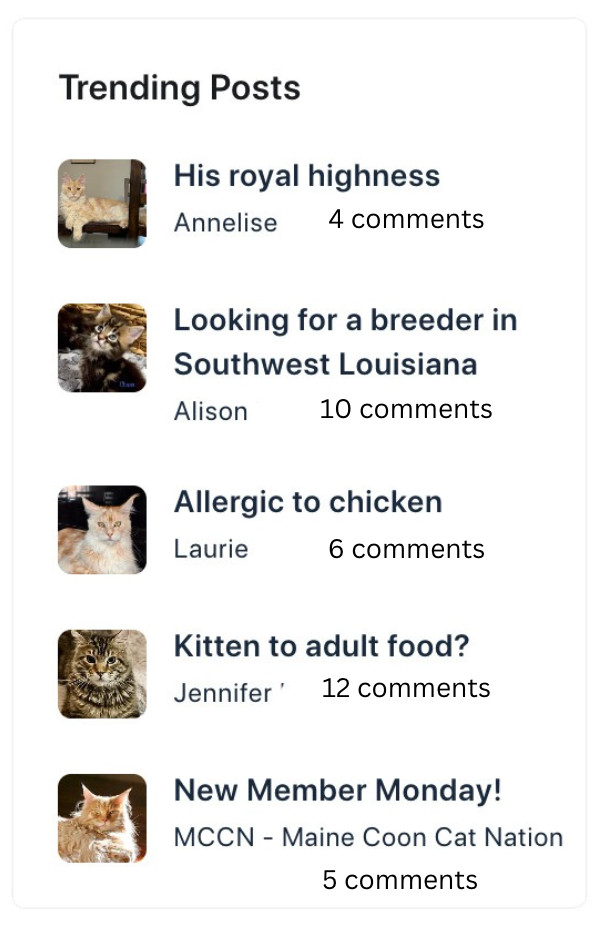Click the orange cat thumbnail for royal highness
Screen dimensions: 600x926
pyautogui.click(x=102, y=203)
